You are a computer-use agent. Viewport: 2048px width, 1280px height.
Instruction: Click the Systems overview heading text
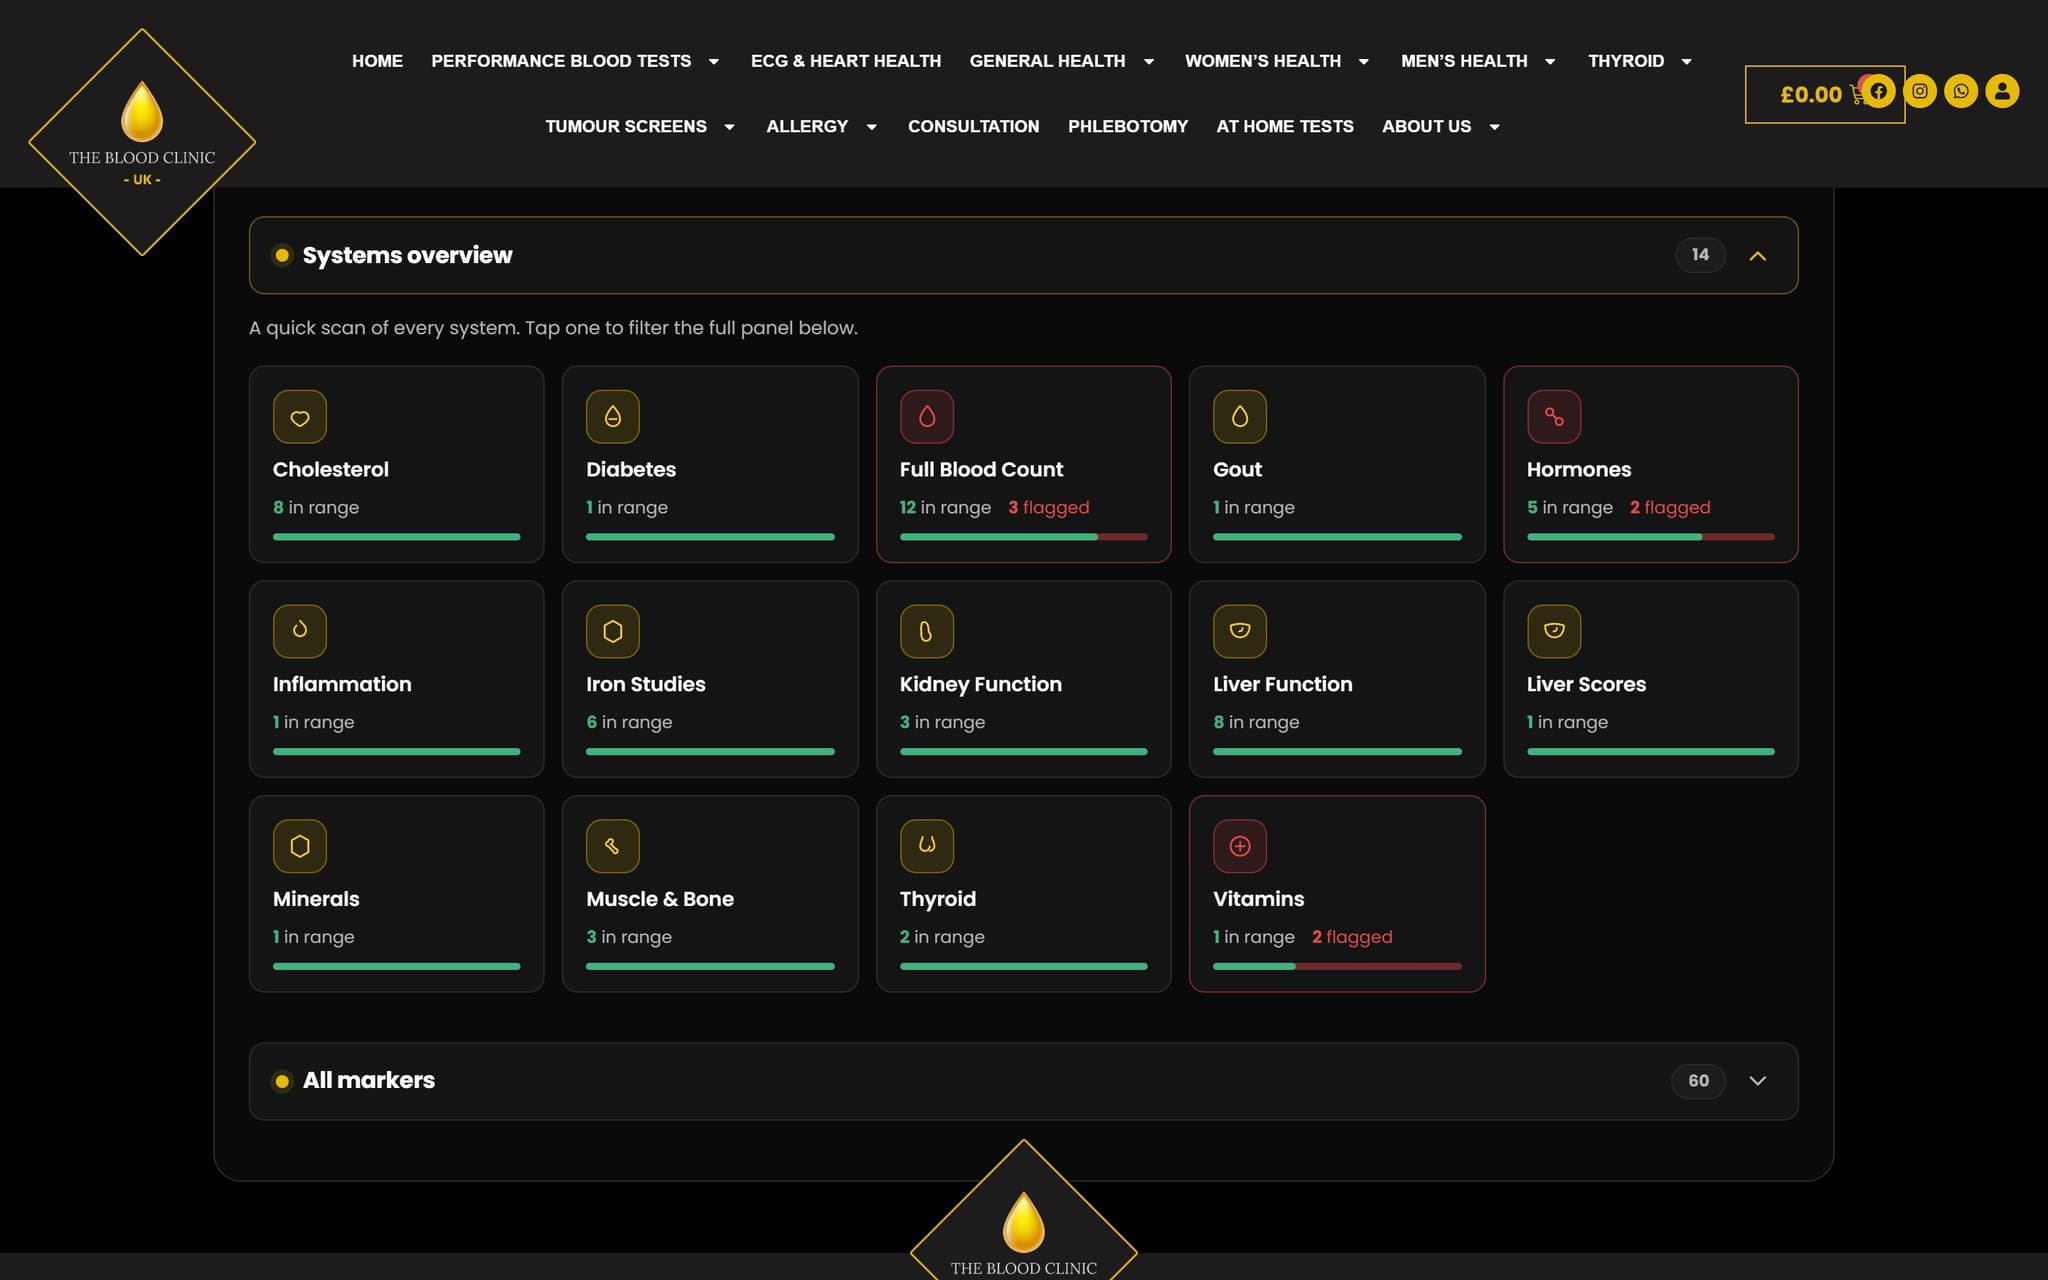[407, 255]
